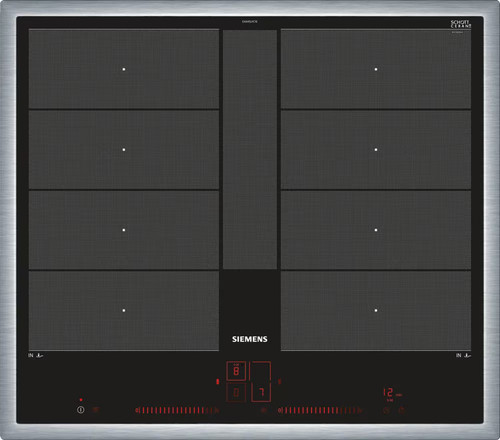
Task: Set power level on the right red slider
Action: (320, 410)
